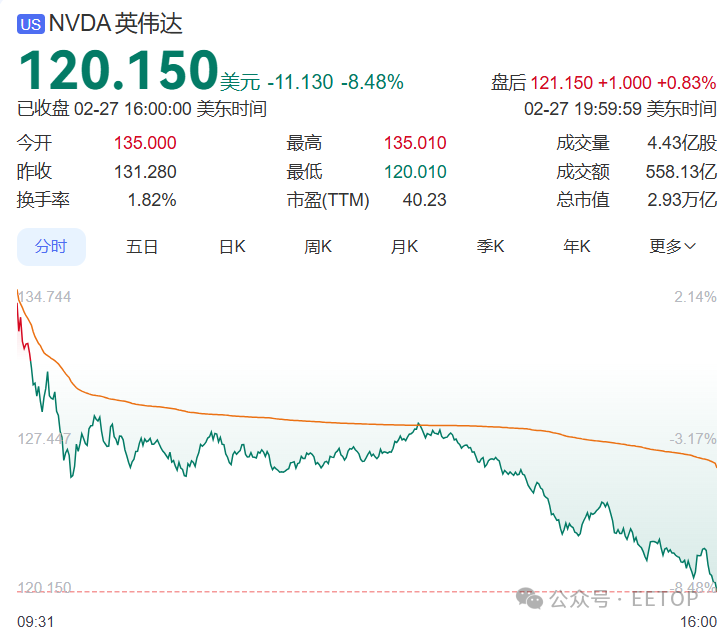This screenshot has height=628, width=722.
Task: Select the 分时 intraday tab
Action: click(51, 247)
